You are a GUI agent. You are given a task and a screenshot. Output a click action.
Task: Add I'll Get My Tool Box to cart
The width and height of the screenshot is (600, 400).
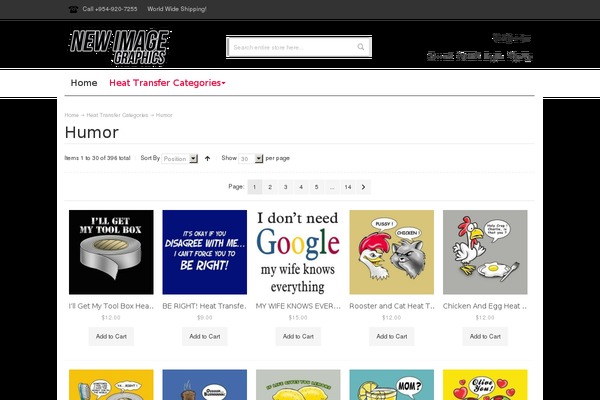pyautogui.click(x=111, y=336)
